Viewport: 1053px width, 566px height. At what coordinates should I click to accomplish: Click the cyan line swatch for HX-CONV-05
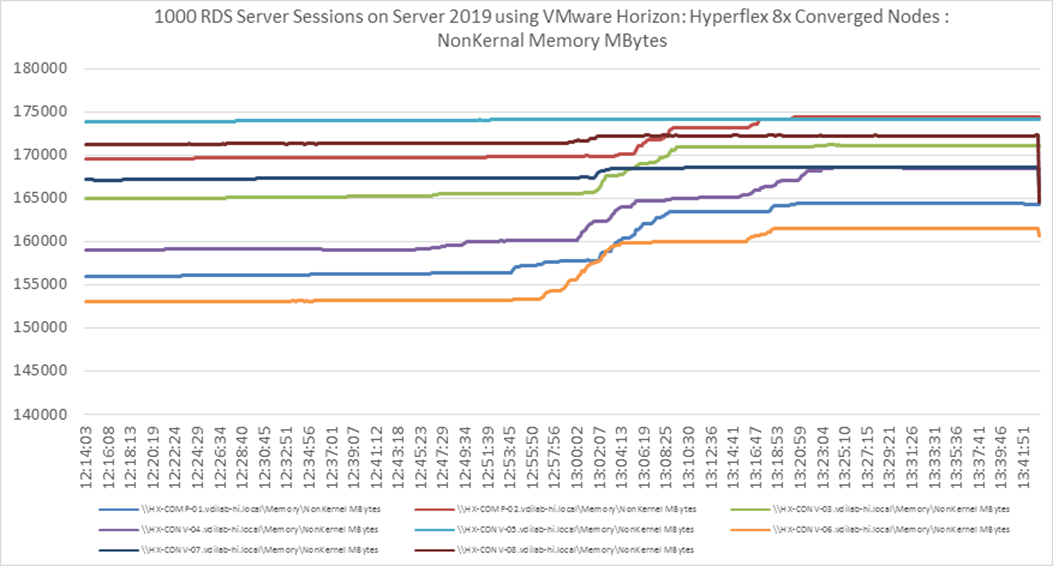pyautogui.click(x=434, y=530)
